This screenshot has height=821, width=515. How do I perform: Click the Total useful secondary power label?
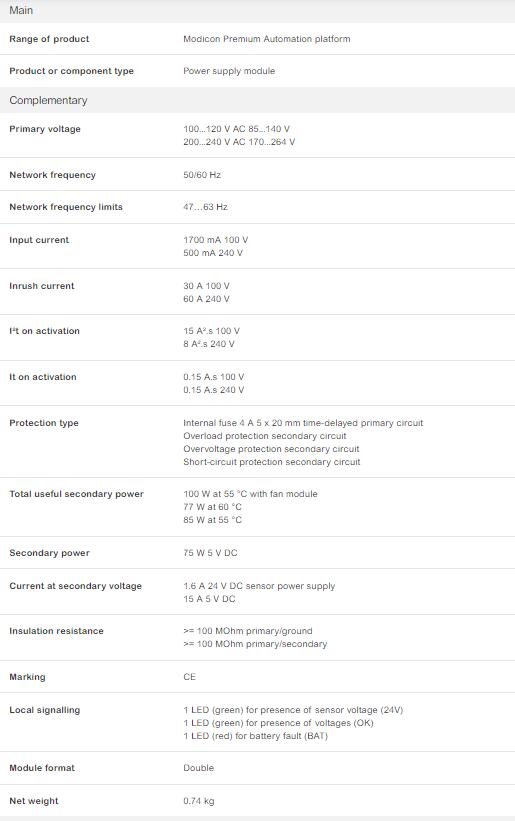tap(76, 494)
